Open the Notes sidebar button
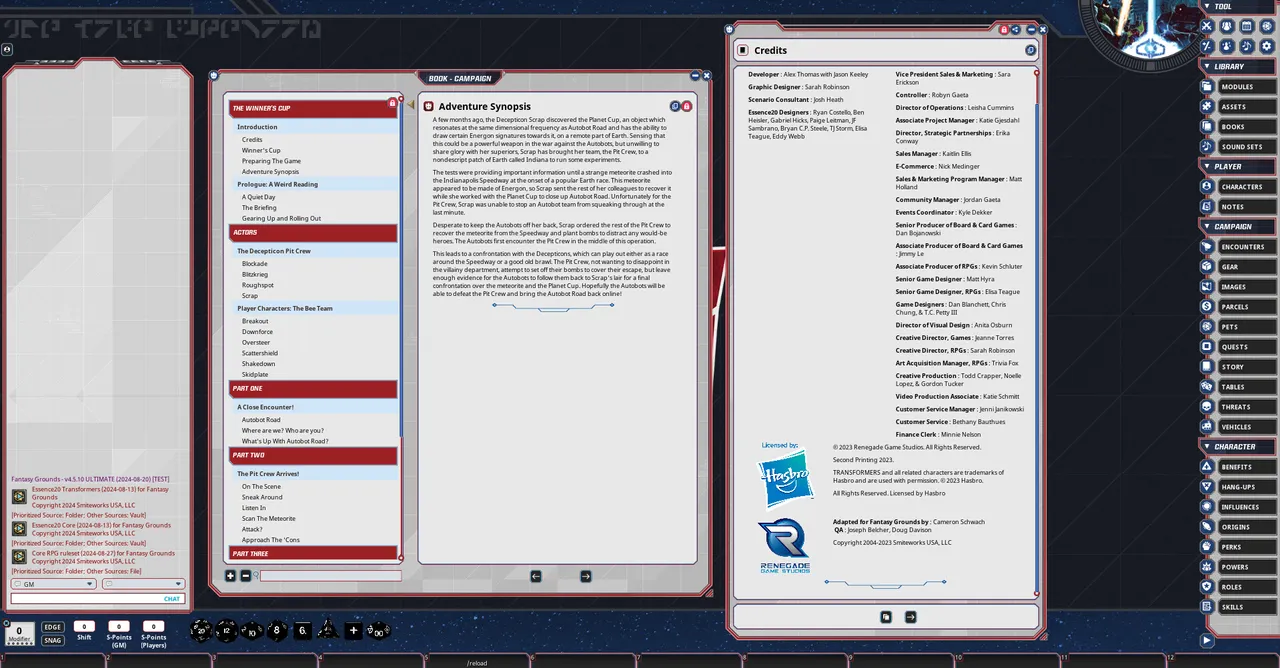 pyautogui.click(x=1237, y=207)
